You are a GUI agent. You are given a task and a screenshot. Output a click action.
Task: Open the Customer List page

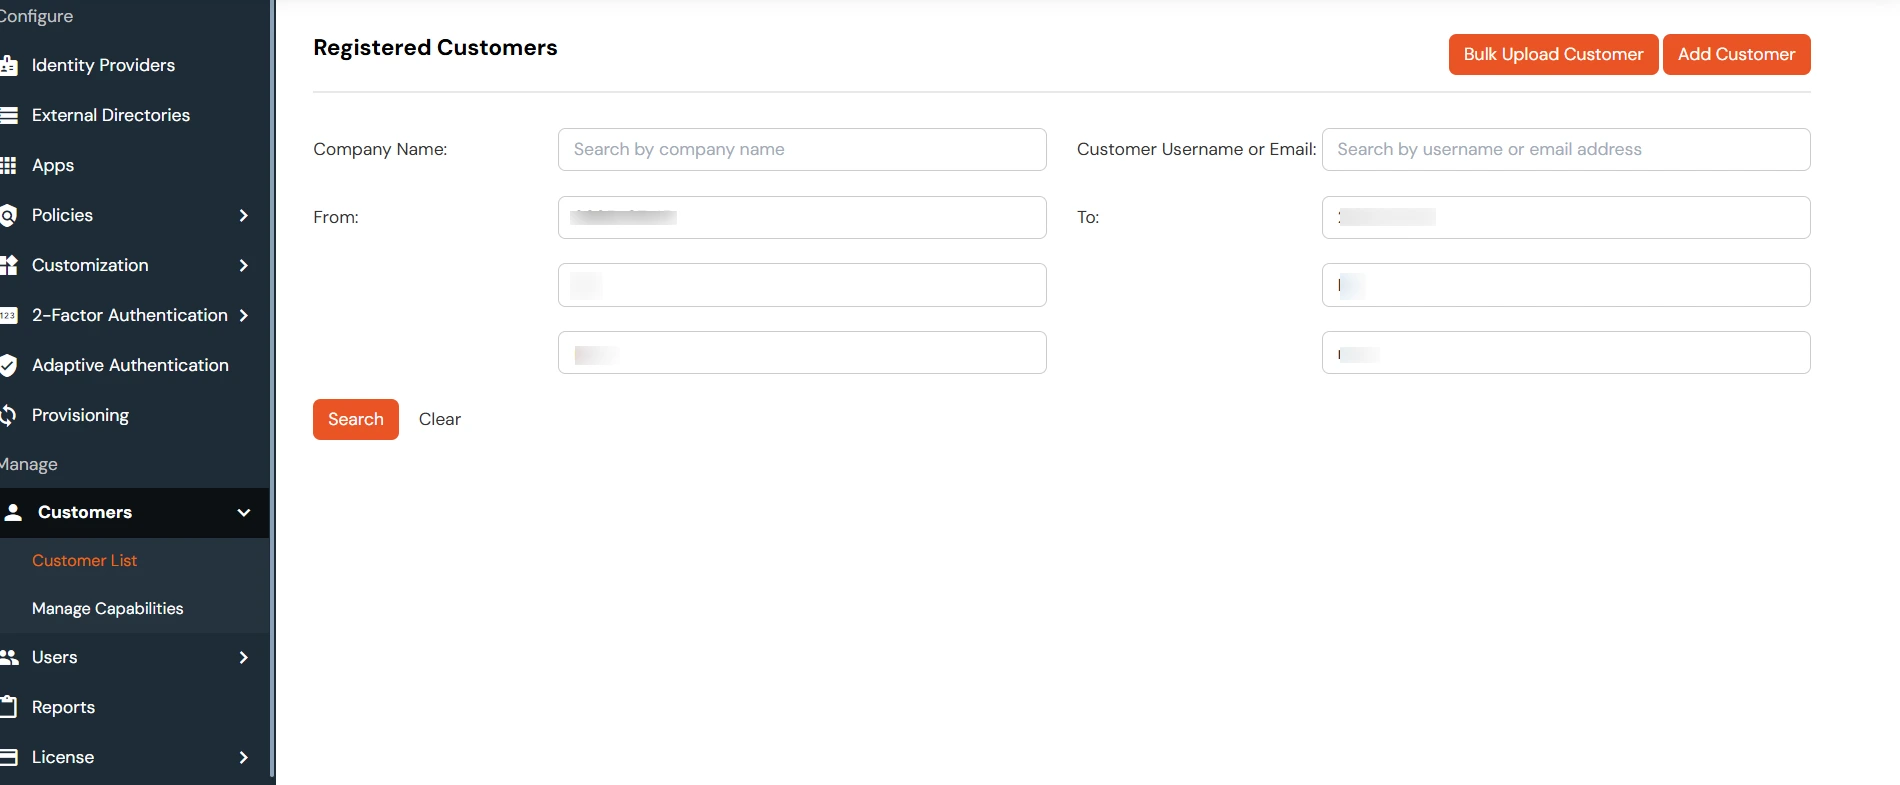coord(84,560)
